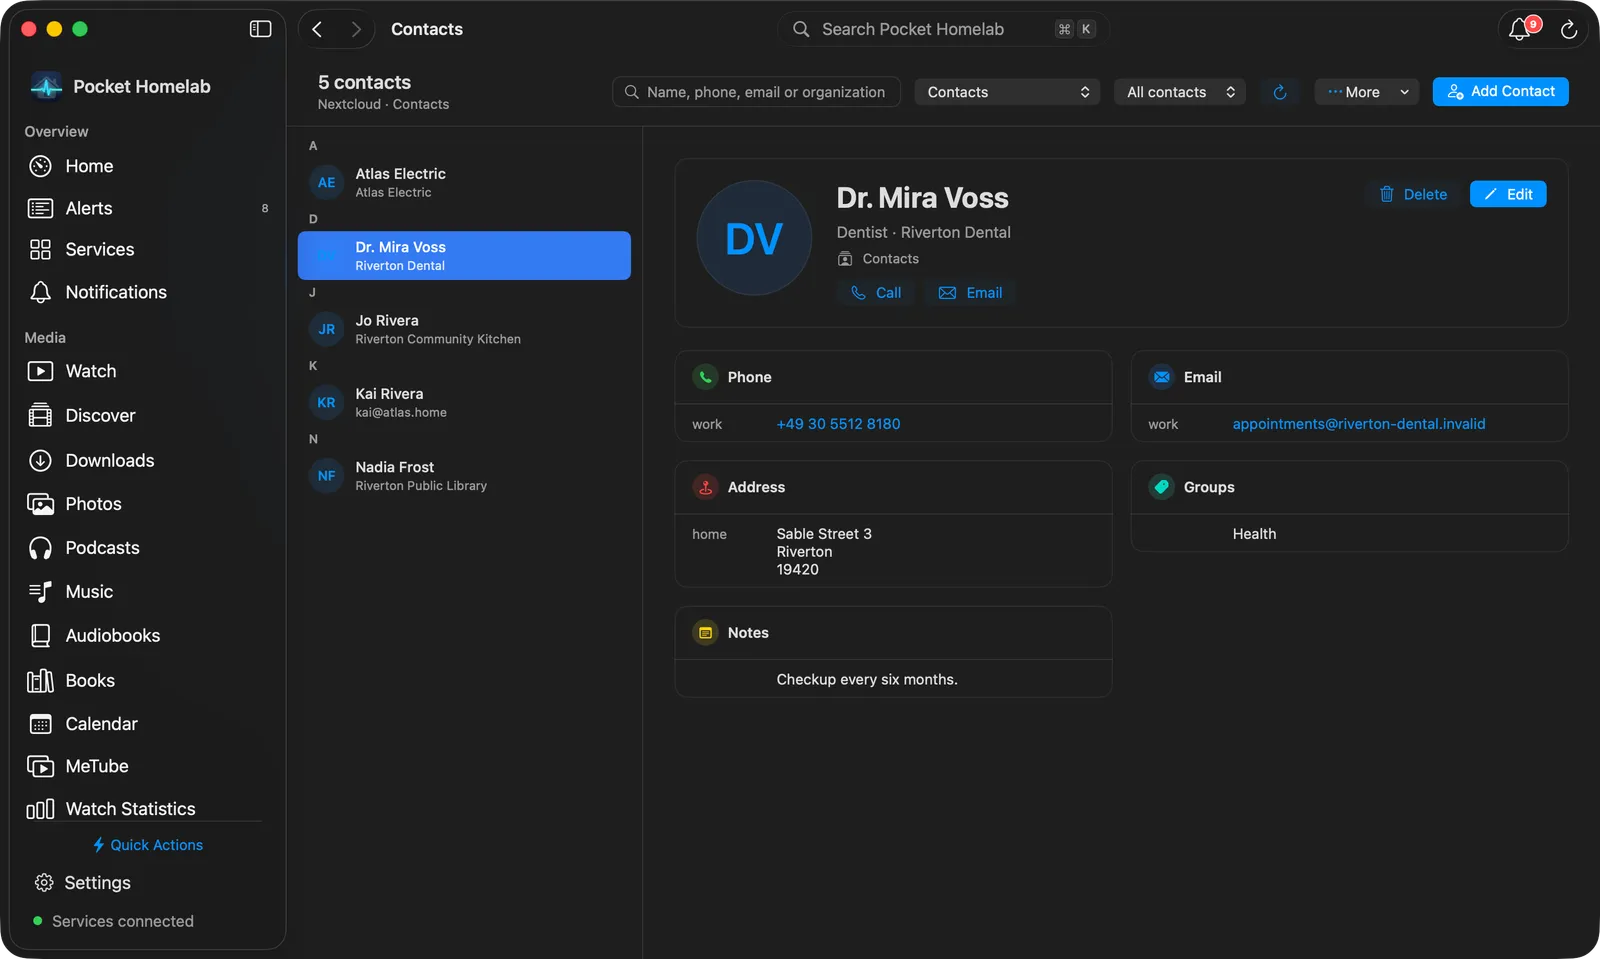Select Jo Rivera in the contact list

pos(464,329)
